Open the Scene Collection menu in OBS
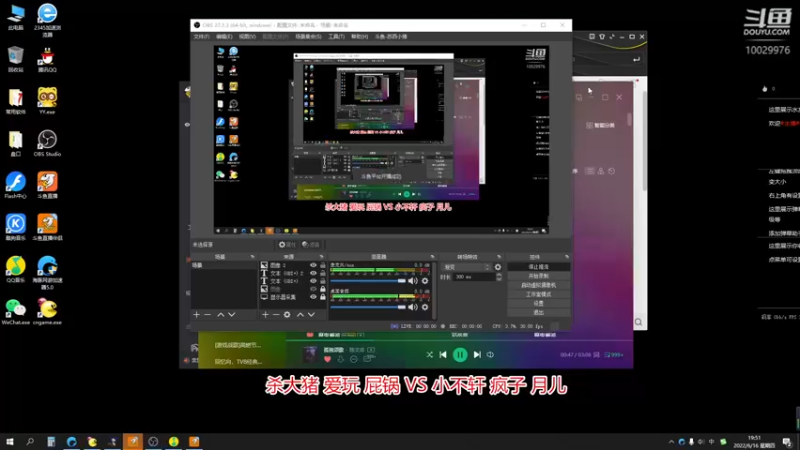 [308, 37]
